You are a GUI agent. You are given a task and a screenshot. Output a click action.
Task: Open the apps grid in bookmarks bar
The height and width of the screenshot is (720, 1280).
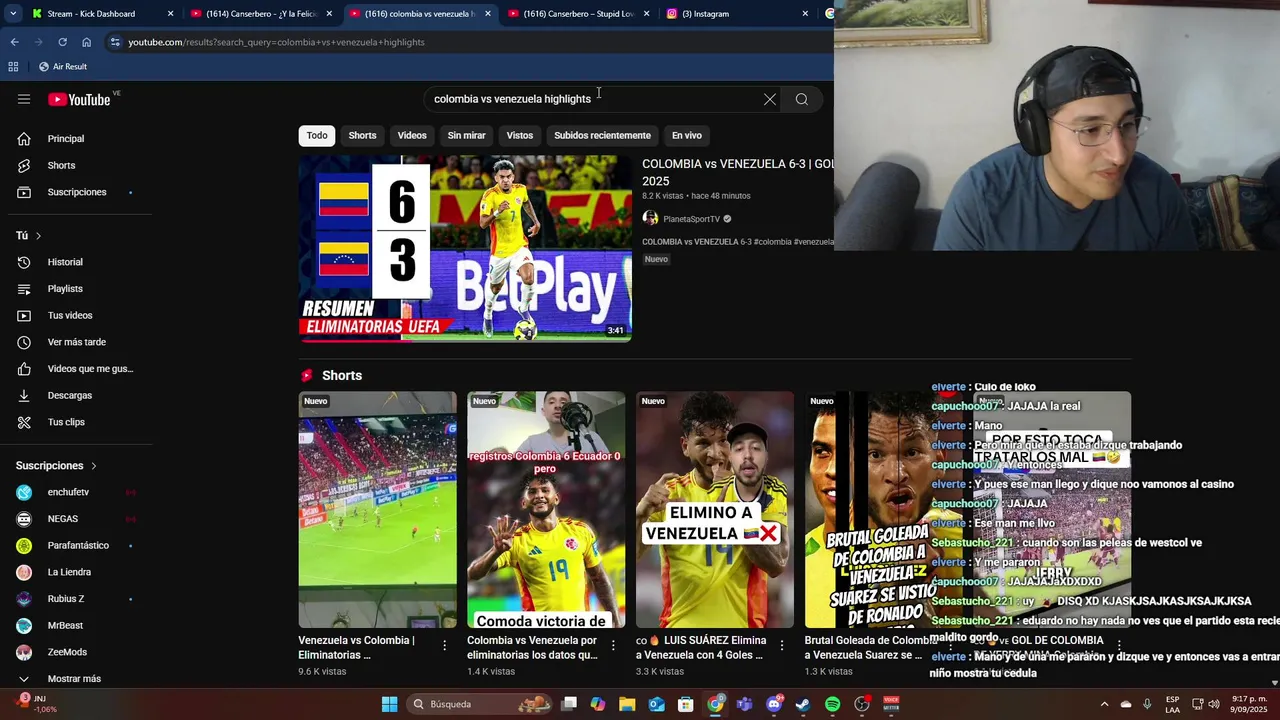click(13, 66)
